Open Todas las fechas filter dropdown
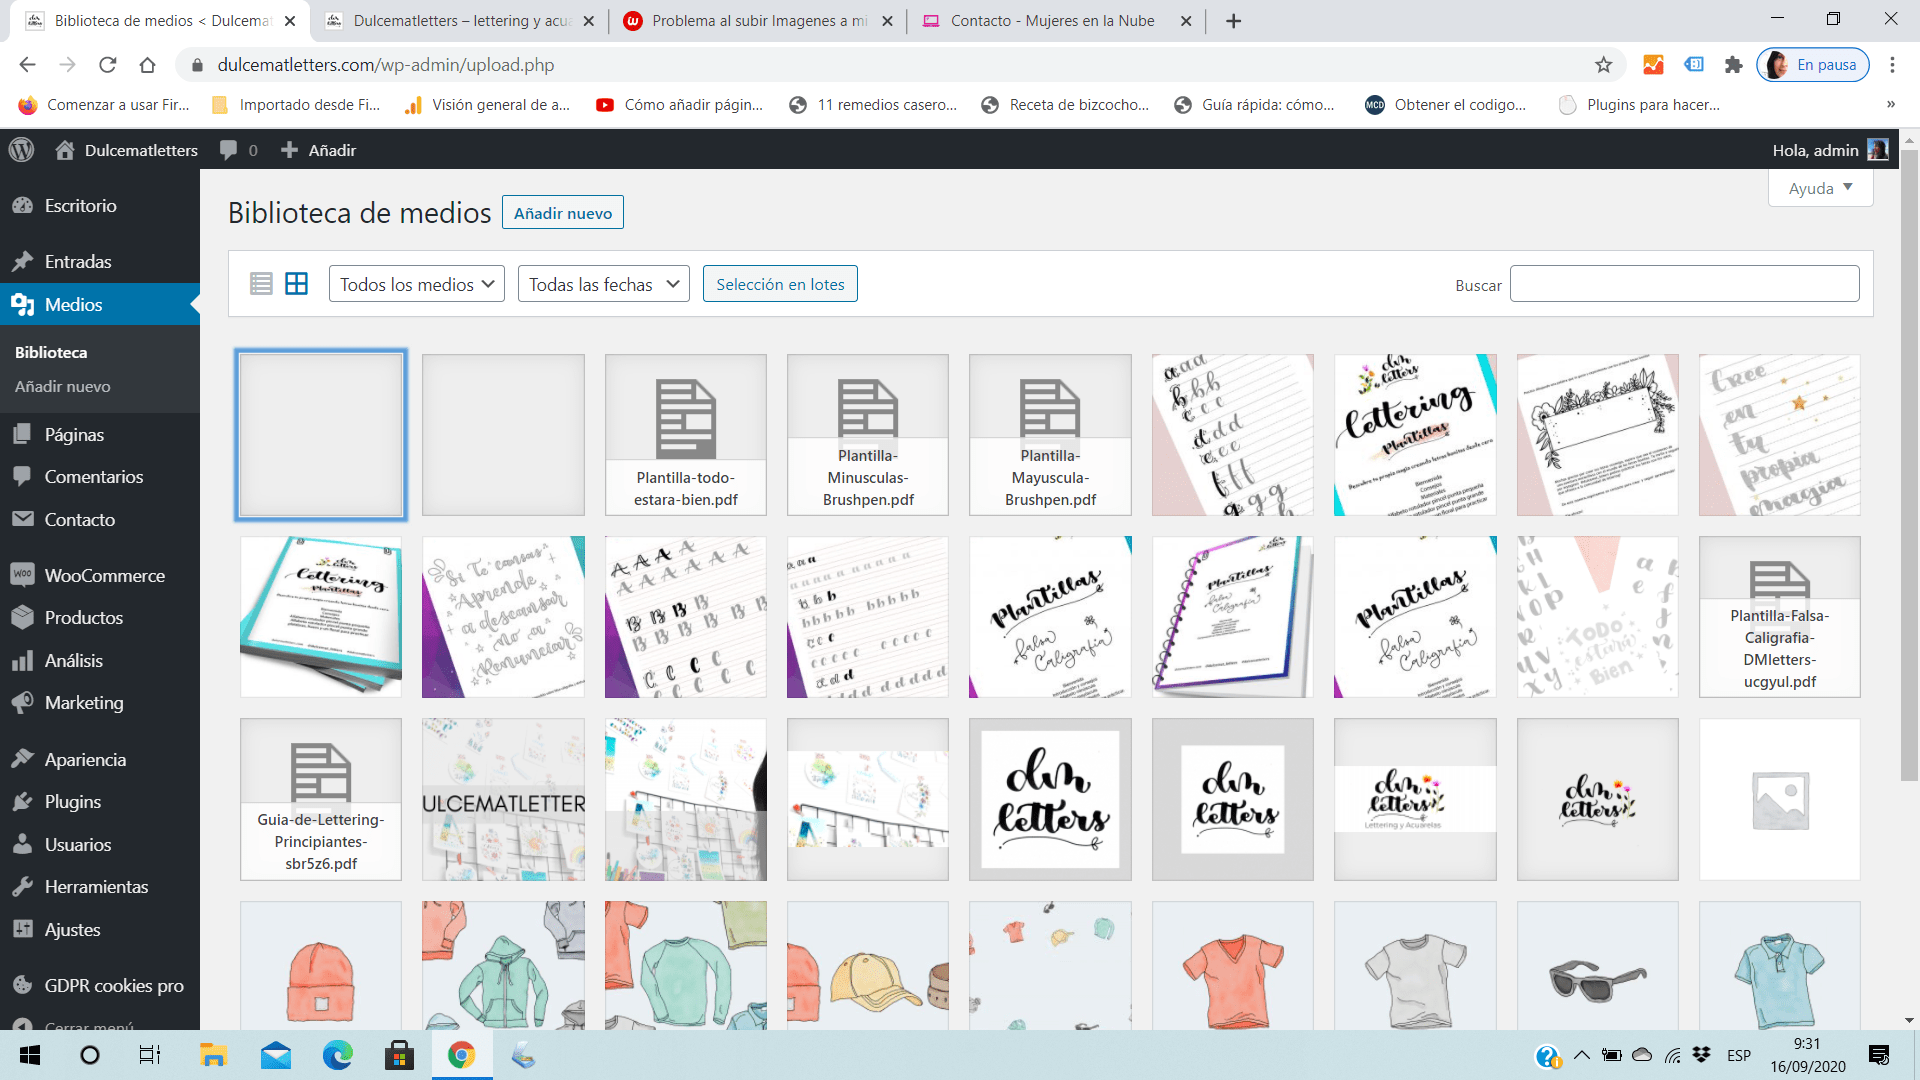This screenshot has height=1080, width=1920. pyautogui.click(x=604, y=284)
